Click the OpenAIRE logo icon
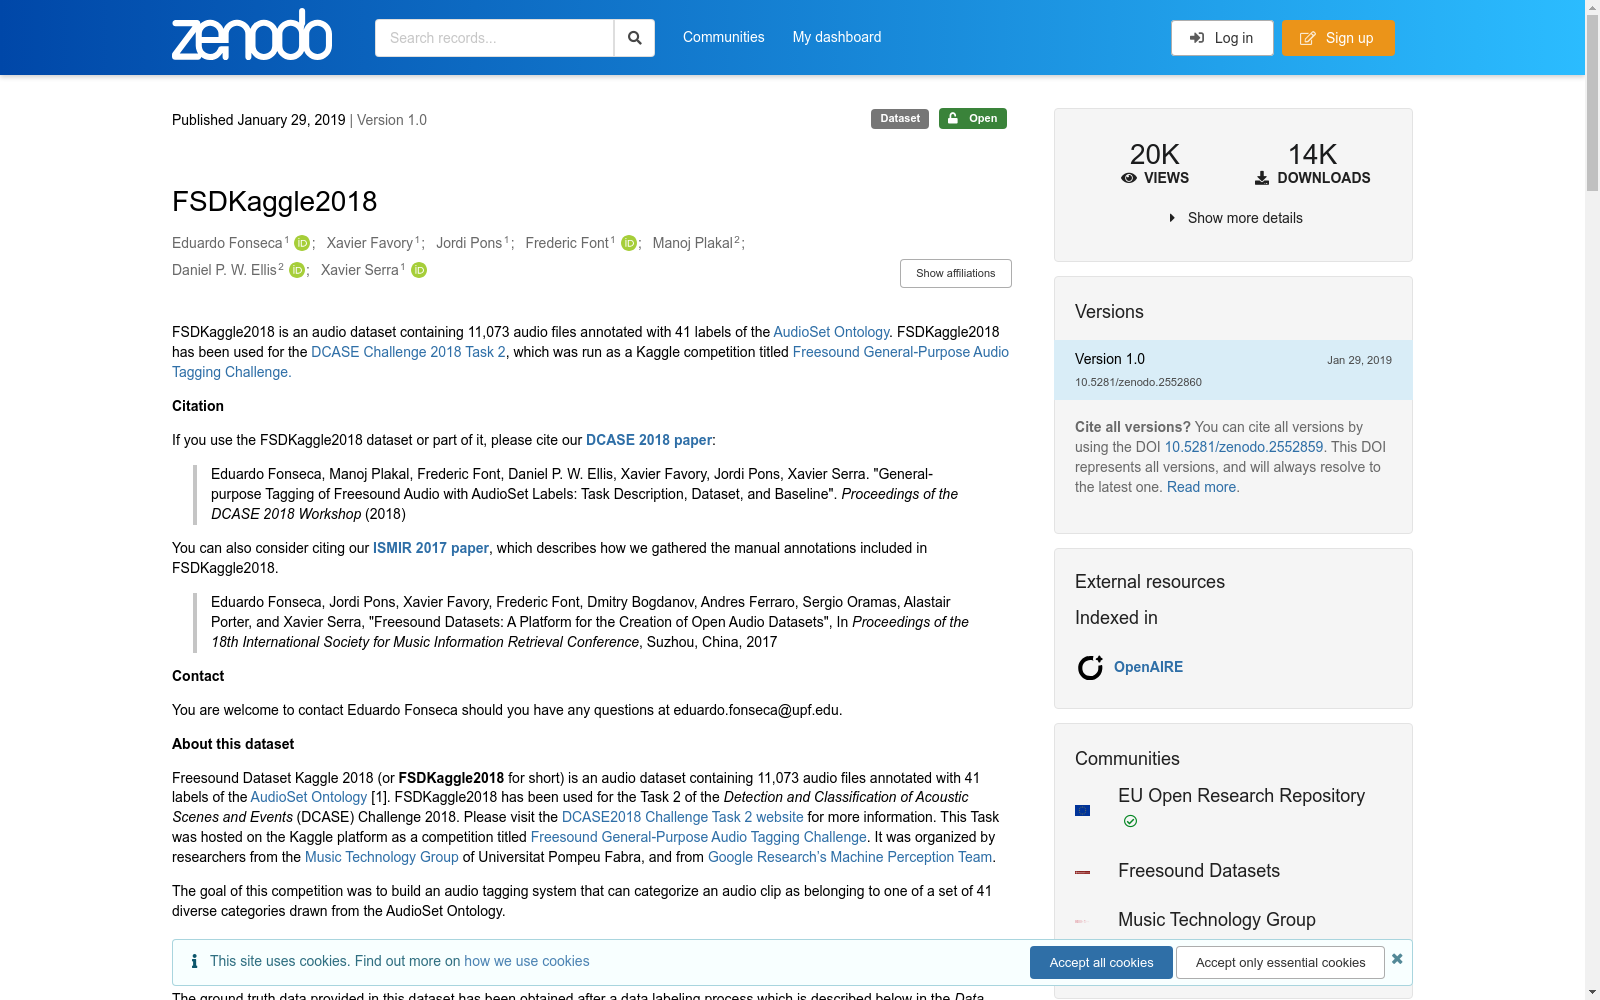Screen dimensions: 1600x1000 tap(1090, 667)
